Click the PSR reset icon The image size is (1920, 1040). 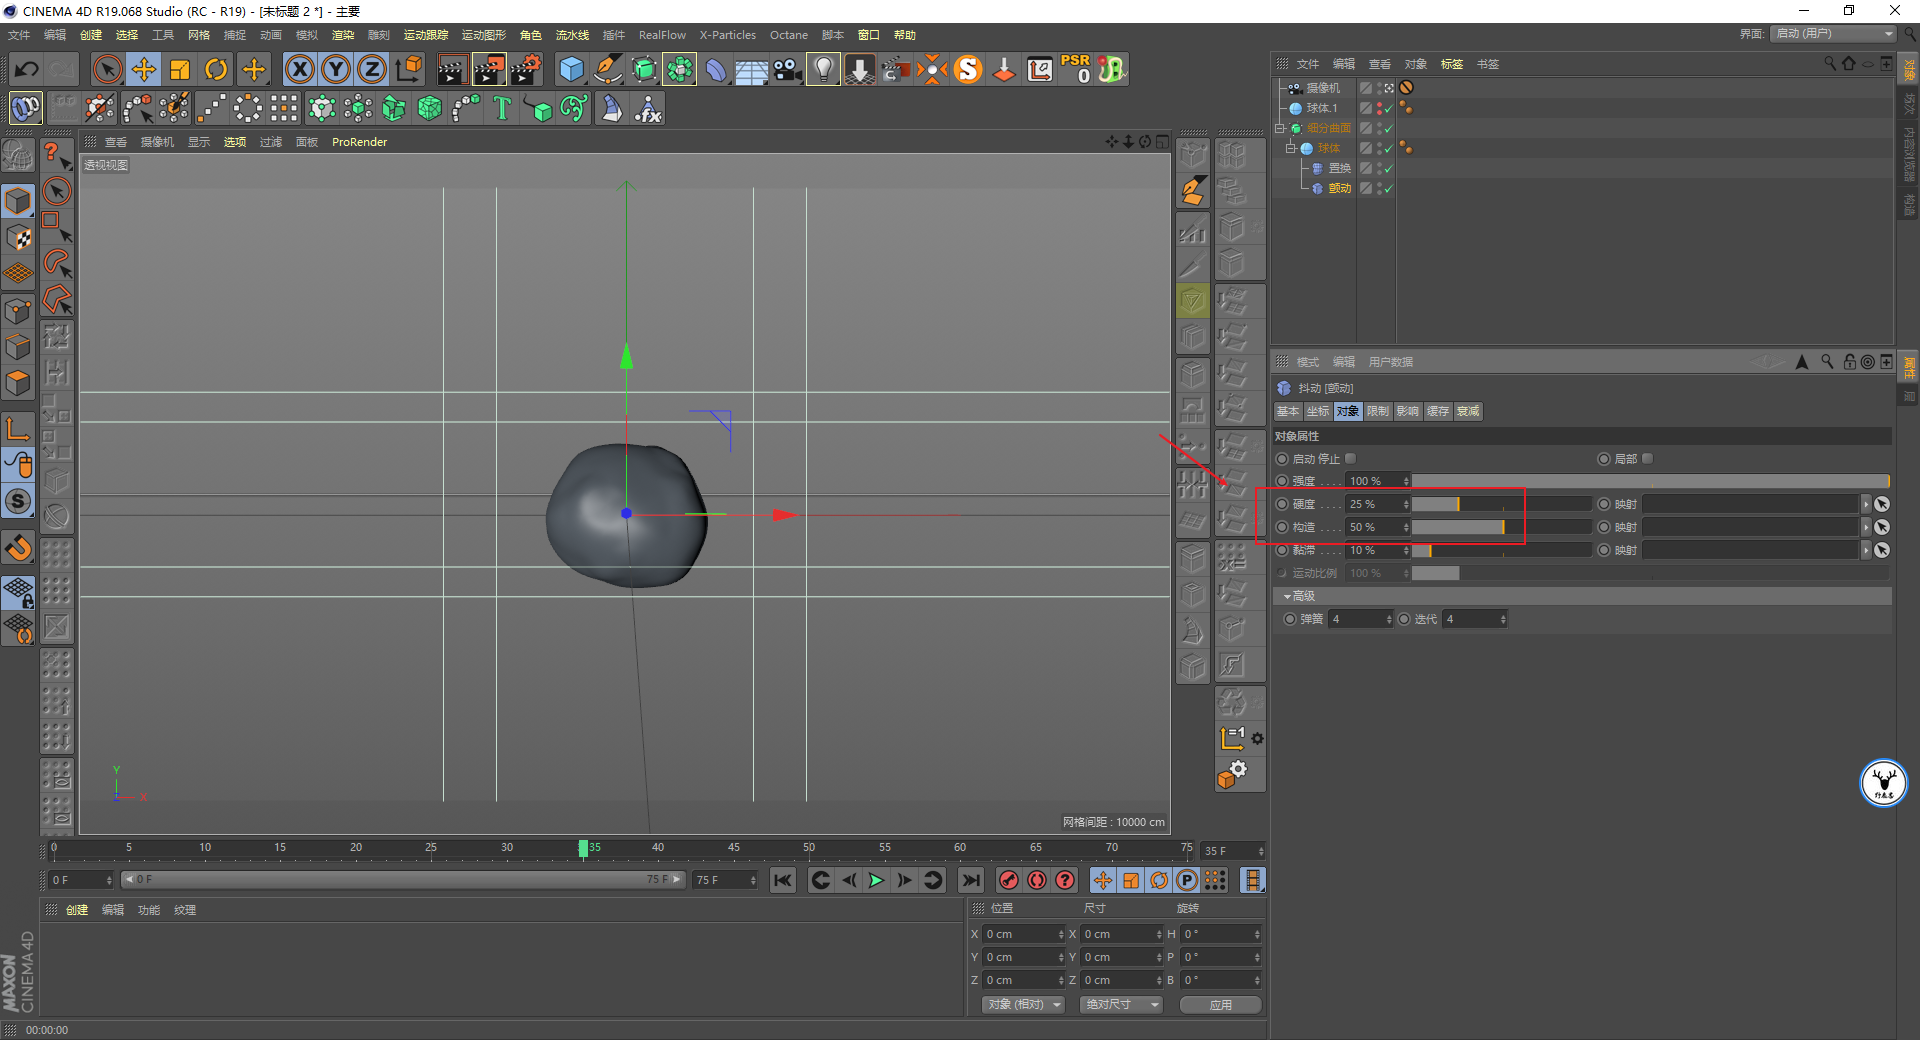1076,69
